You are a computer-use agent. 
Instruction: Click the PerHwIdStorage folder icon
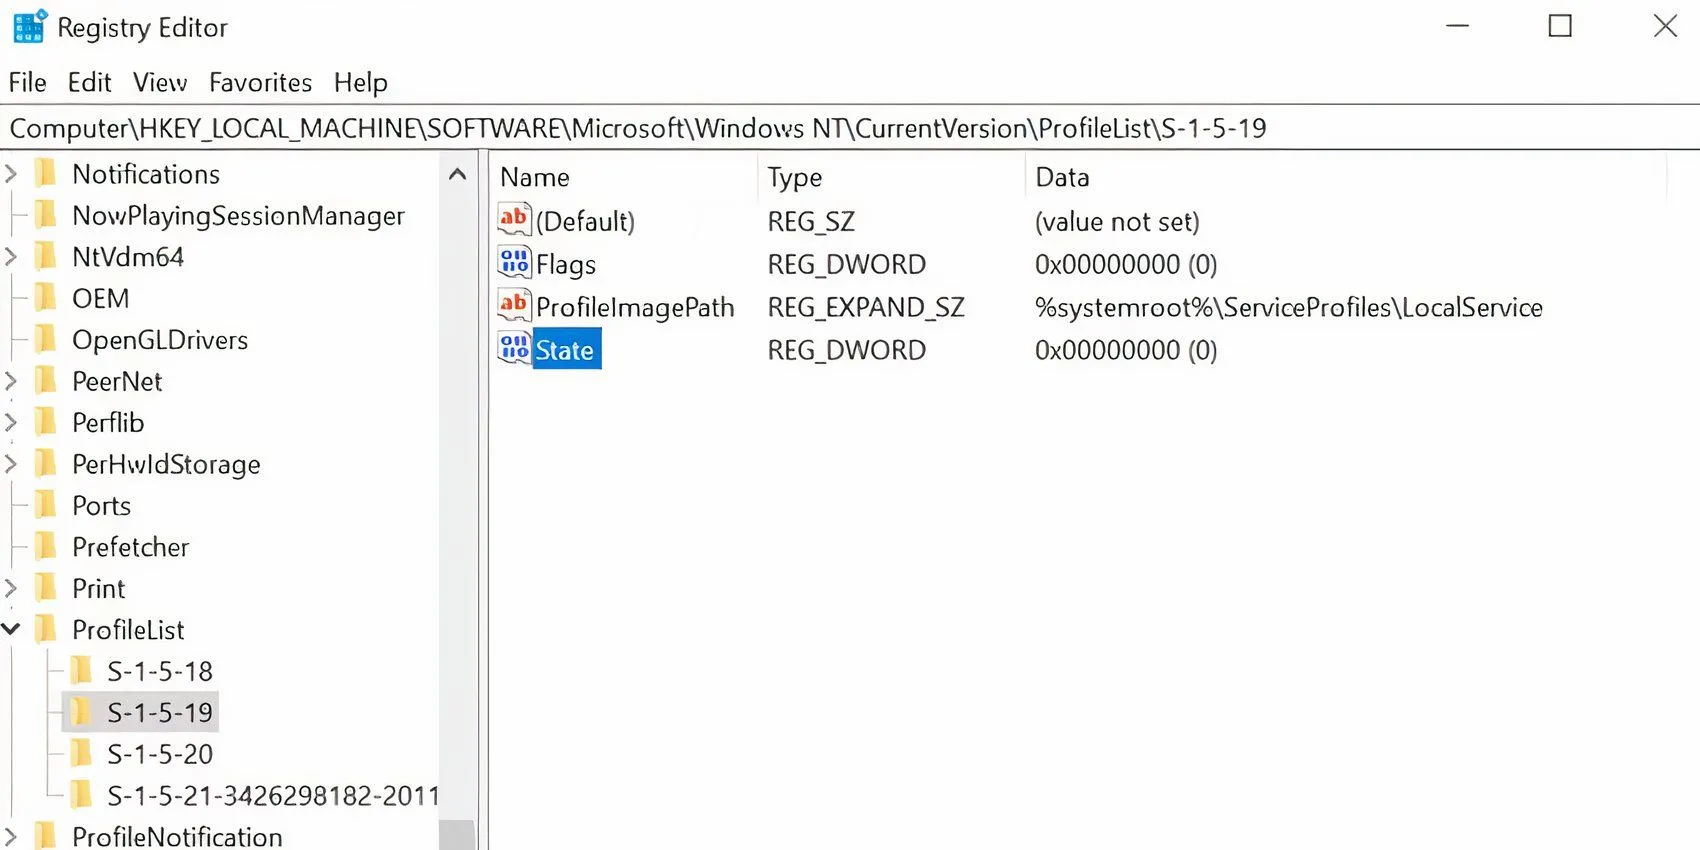45,464
